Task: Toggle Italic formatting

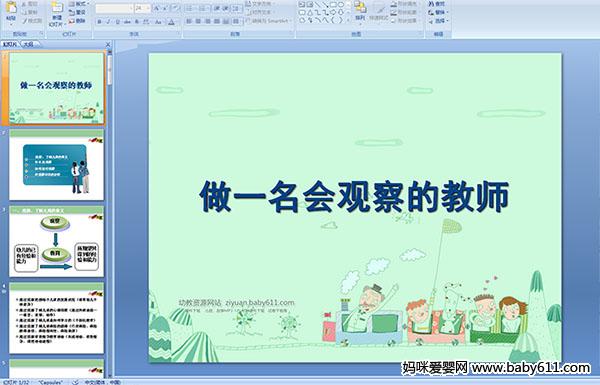Action: click(109, 22)
